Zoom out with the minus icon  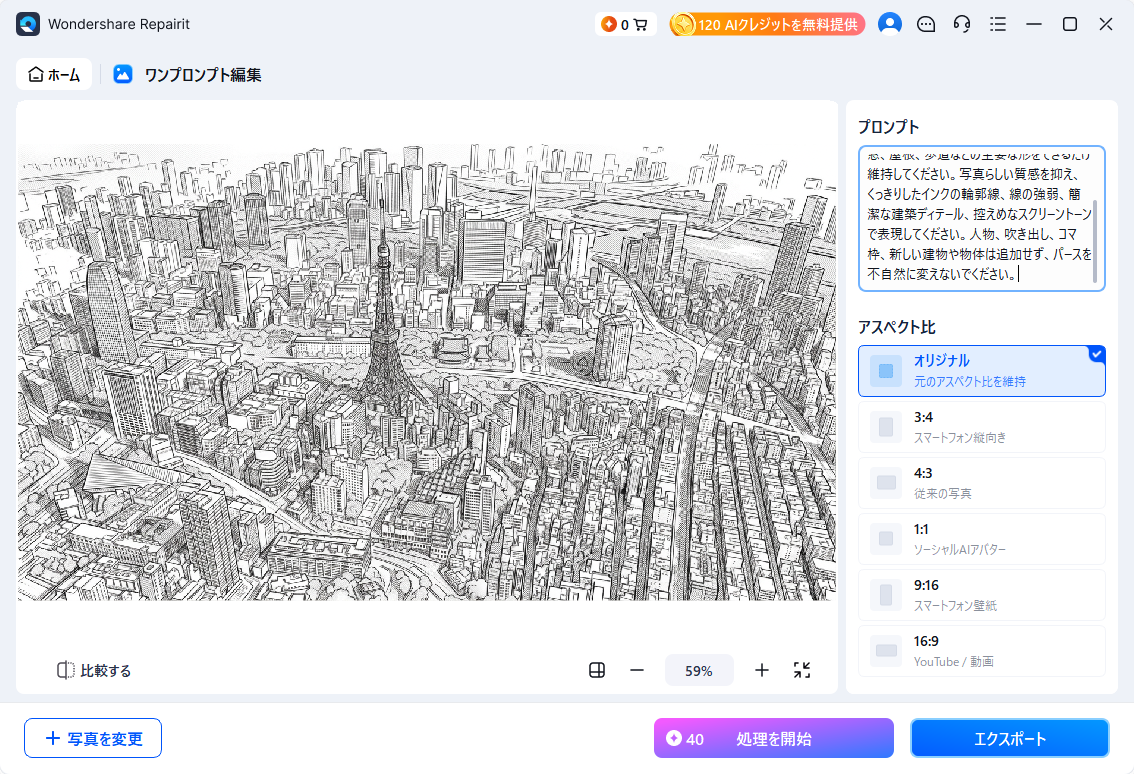click(636, 671)
